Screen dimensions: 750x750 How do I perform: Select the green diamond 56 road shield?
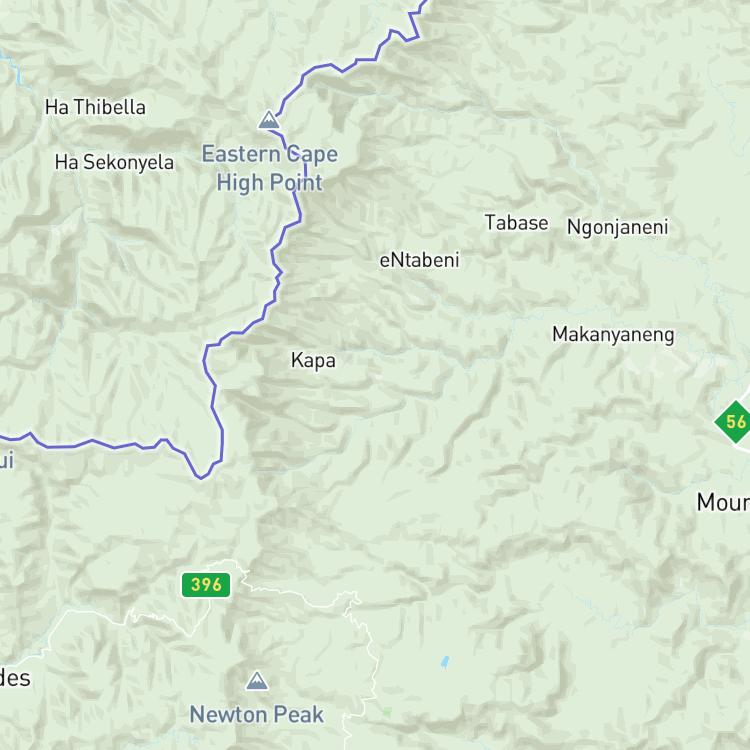(735, 422)
